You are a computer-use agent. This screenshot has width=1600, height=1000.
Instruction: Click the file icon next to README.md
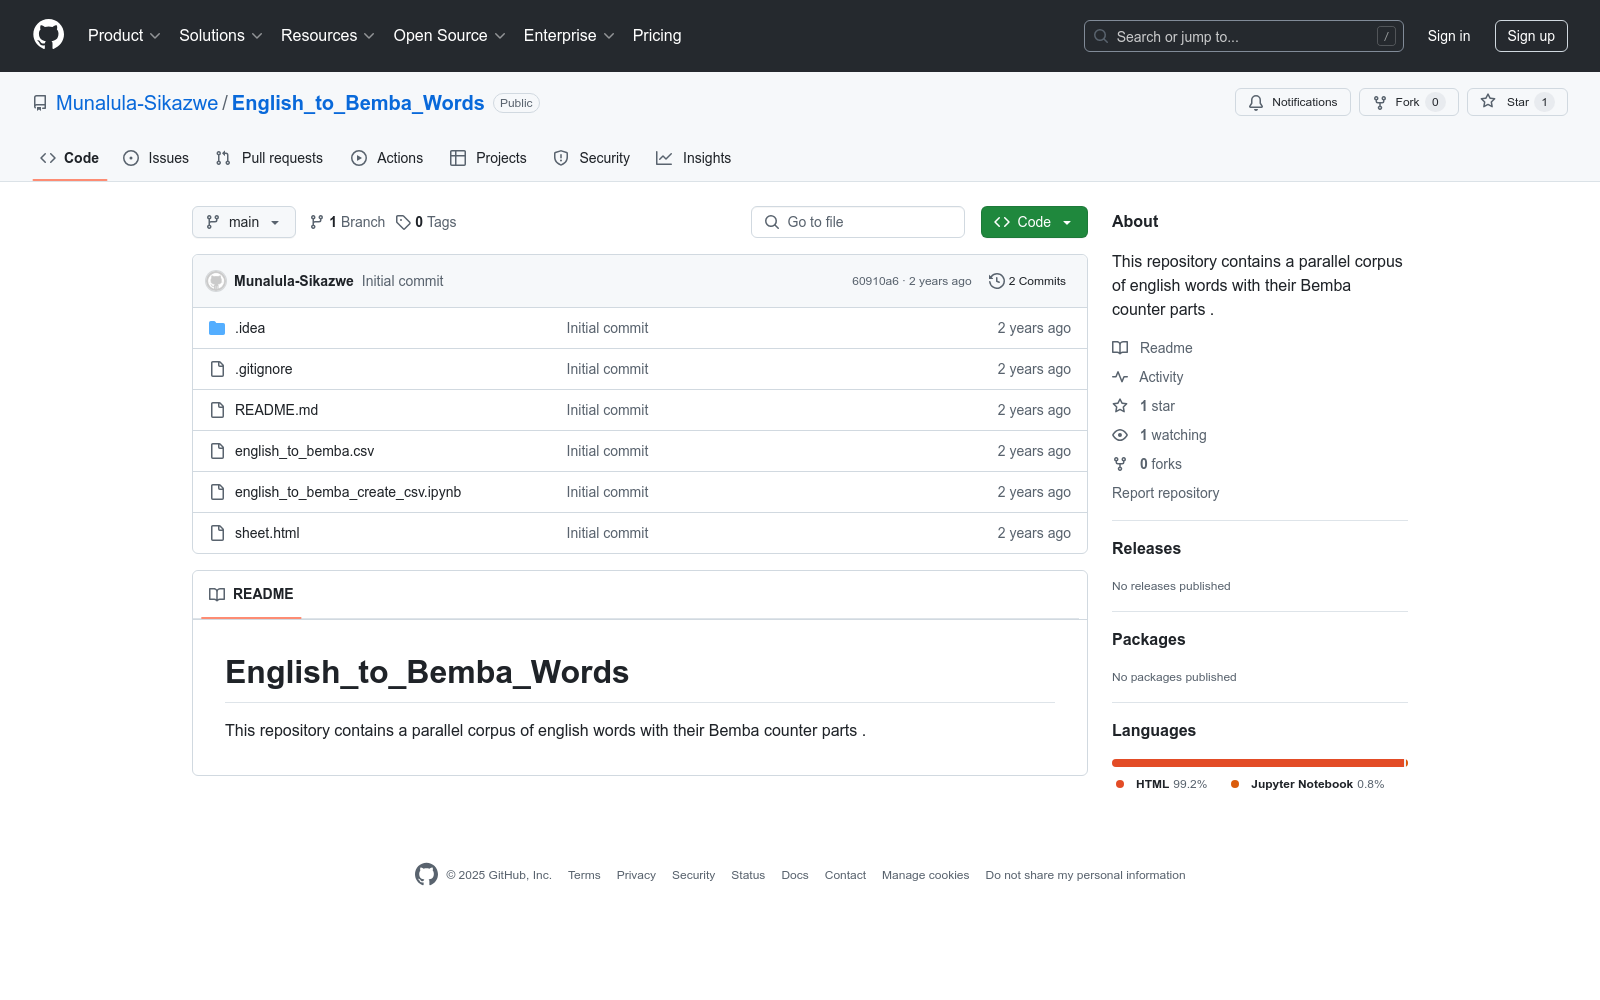pyautogui.click(x=217, y=410)
